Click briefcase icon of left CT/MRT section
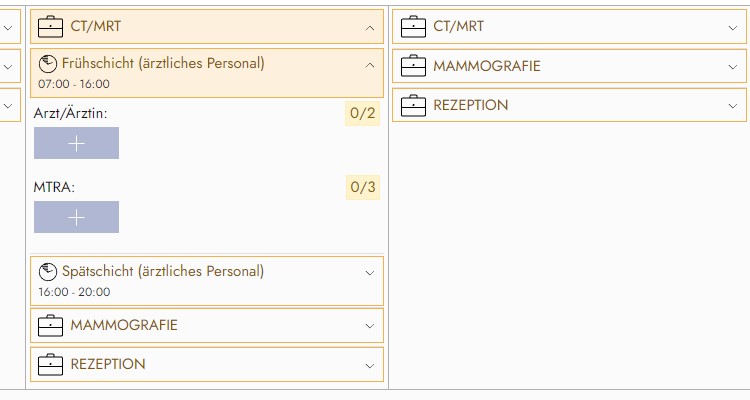Viewport: 750px width, 400px height. [50, 25]
